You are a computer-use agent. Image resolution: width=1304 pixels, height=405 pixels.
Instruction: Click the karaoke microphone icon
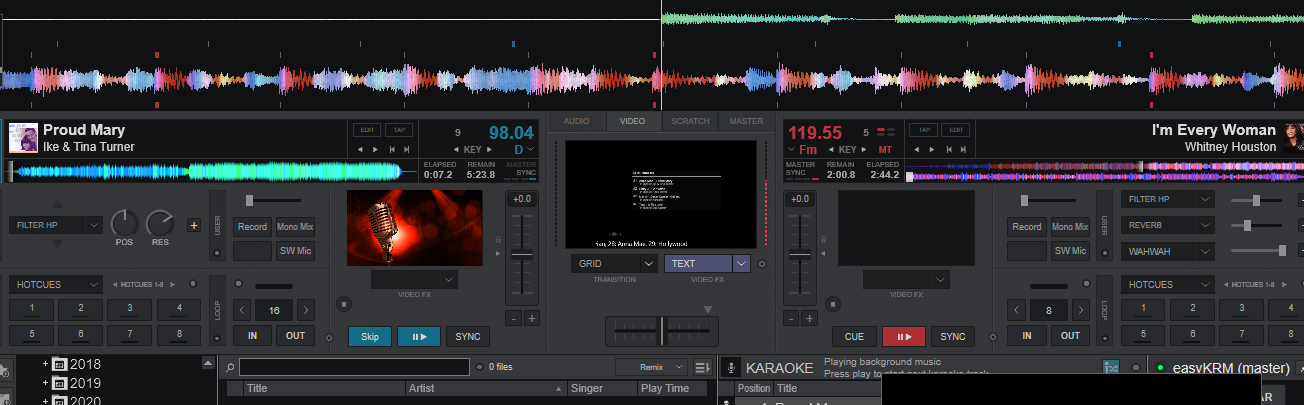click(731, 368)
